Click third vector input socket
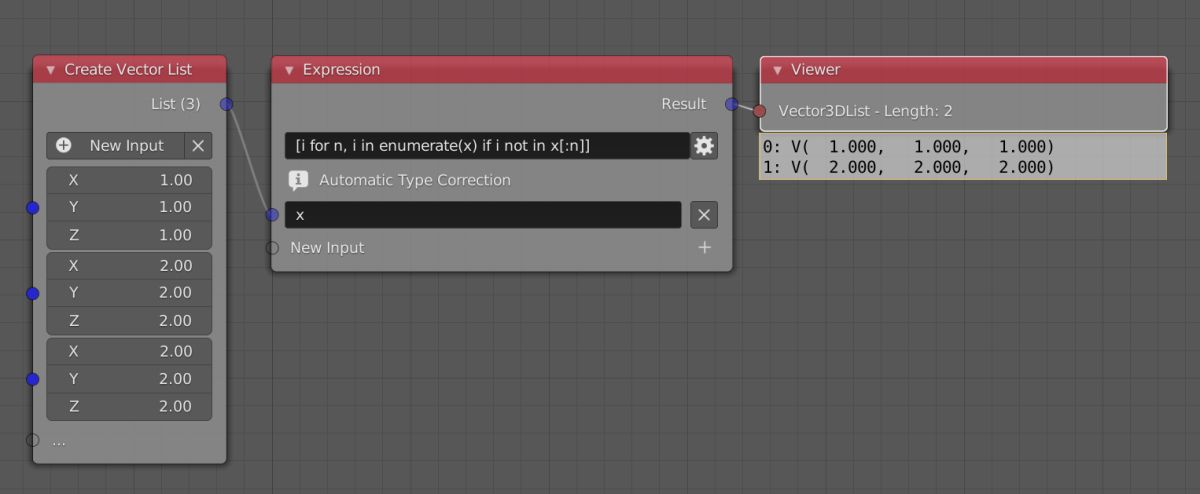Screen dimensions: 1200x494 [x=32, y=379]
